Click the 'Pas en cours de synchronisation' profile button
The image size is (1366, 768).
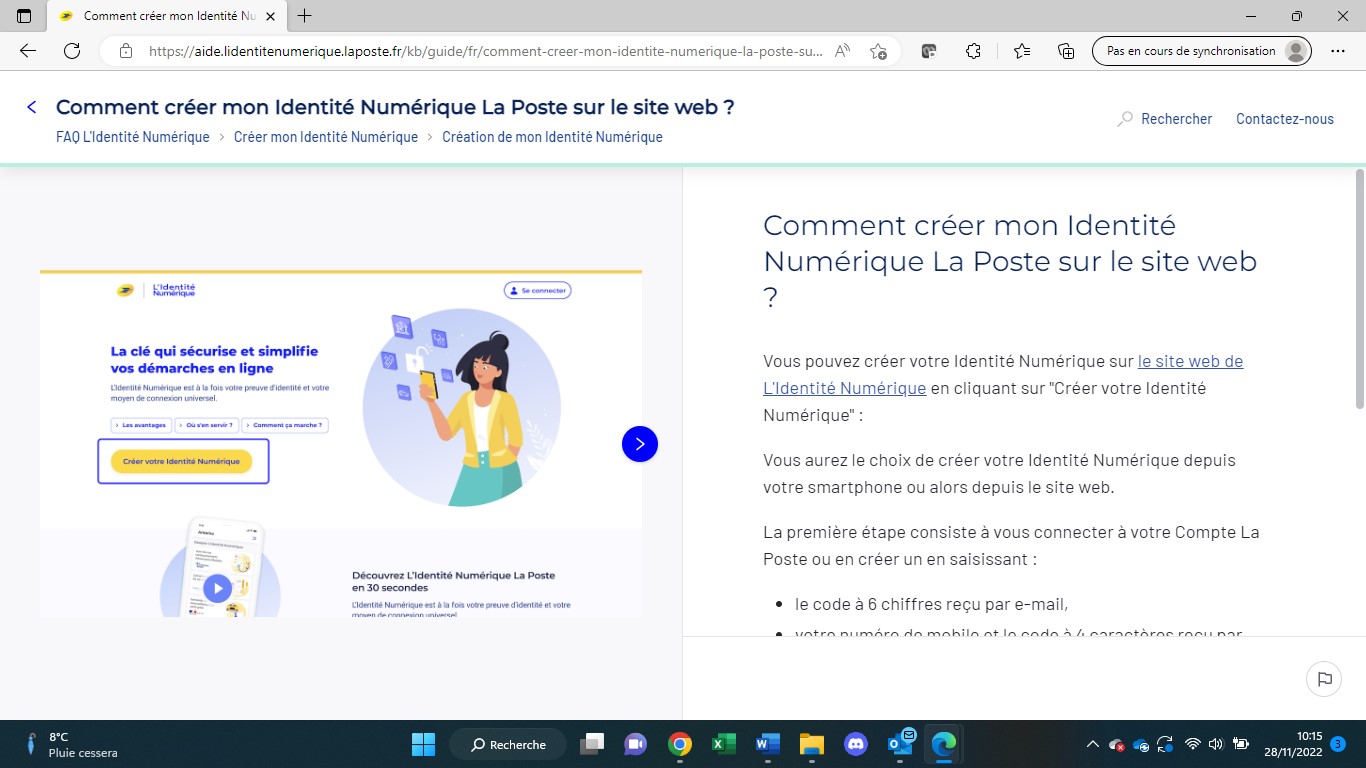click(1203, 51)
